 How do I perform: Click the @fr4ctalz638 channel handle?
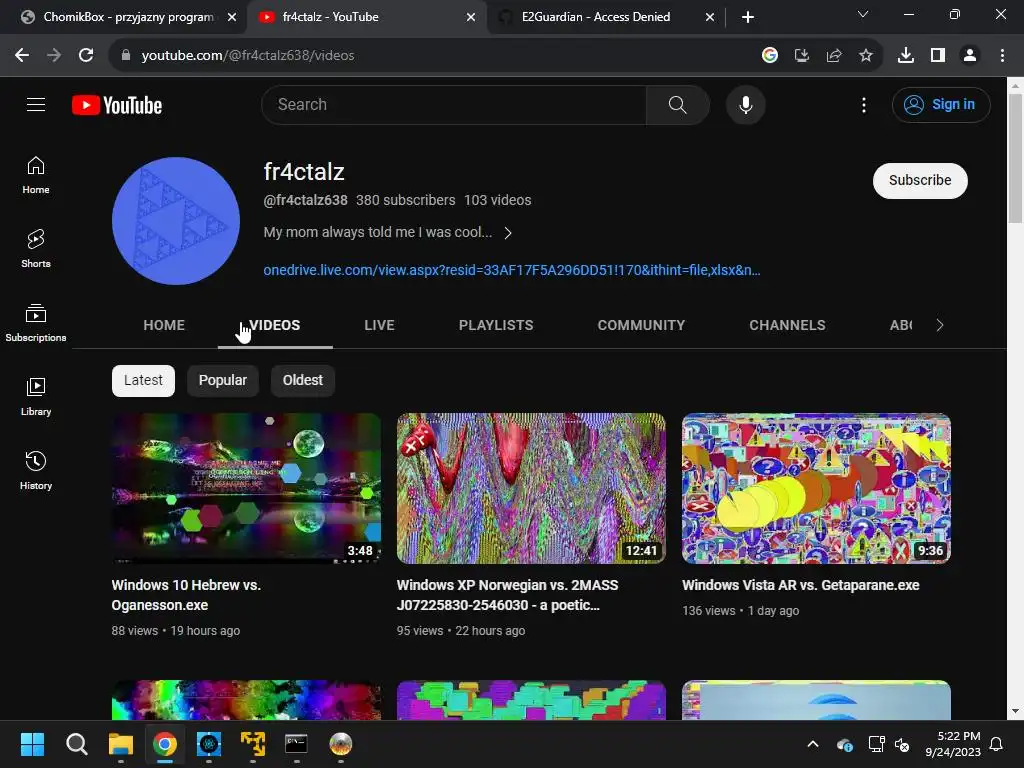pos(306,200)
